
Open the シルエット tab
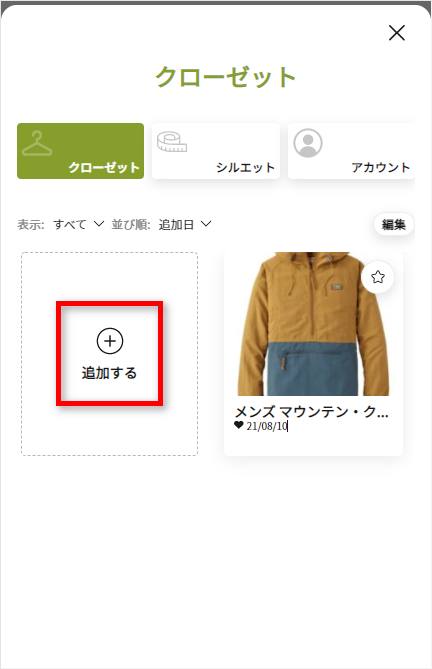216,151
